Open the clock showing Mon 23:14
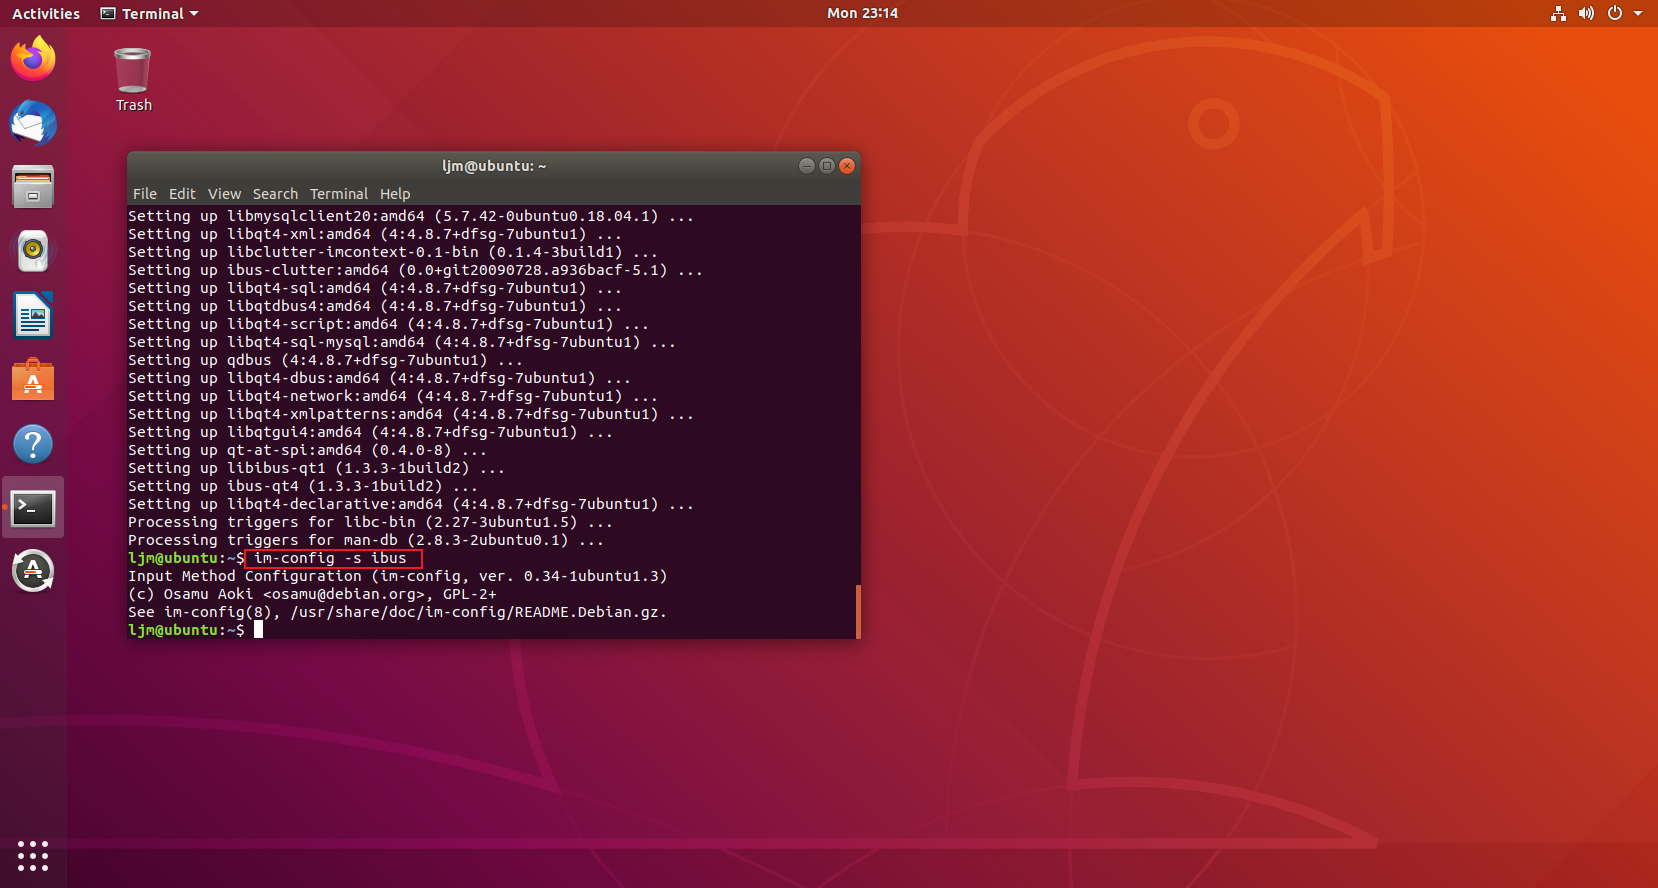The image size is (1658, 888). point(862,13)
